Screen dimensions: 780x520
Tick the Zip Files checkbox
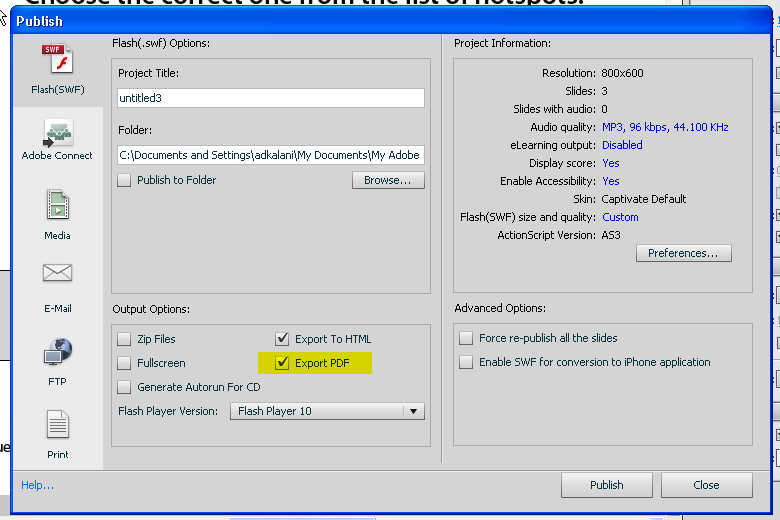[124, 339]
